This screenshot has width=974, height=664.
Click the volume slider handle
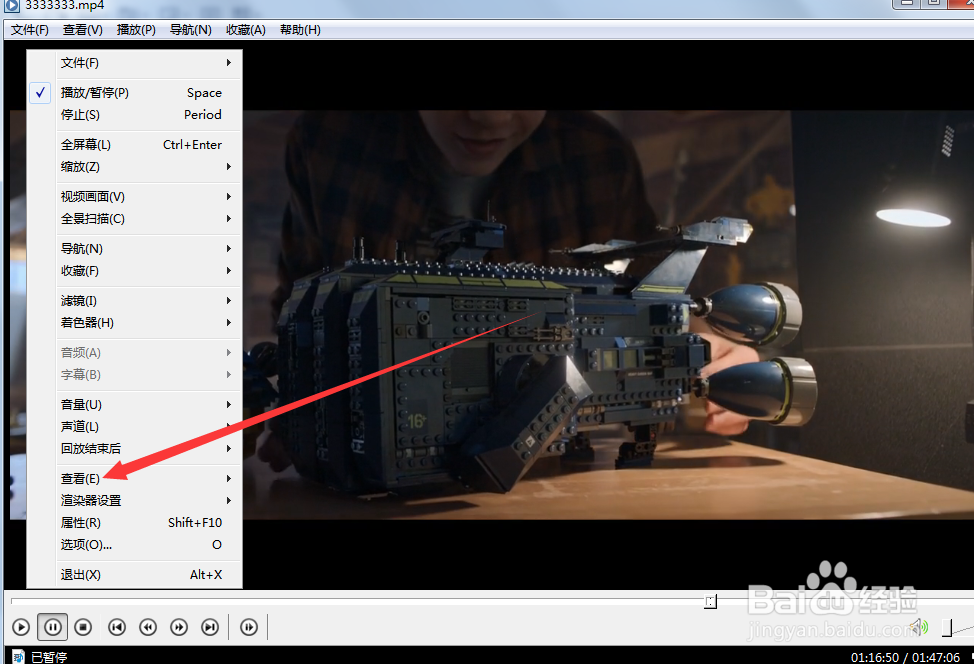[947, 627]
